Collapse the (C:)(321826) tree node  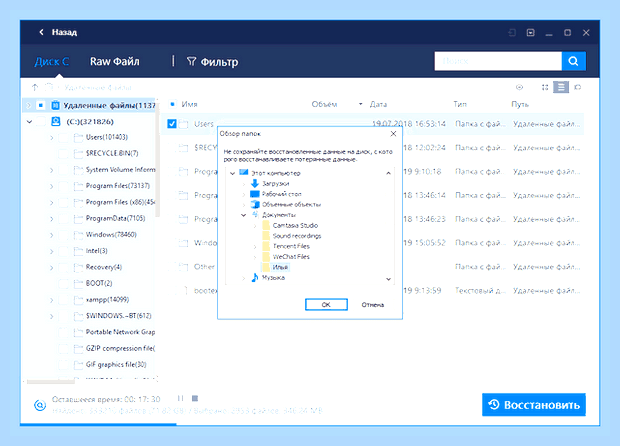coord(29,121)
